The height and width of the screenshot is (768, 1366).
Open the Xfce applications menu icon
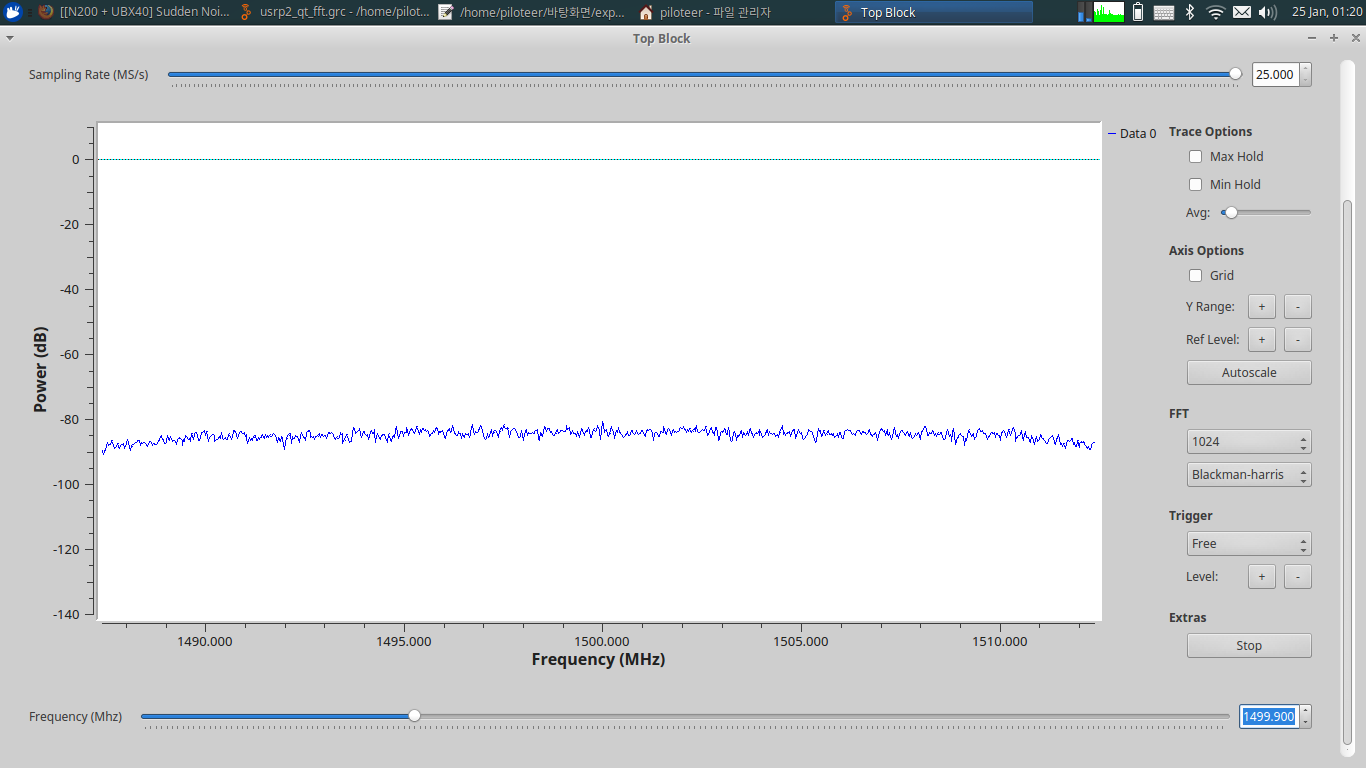coord(13,12)
